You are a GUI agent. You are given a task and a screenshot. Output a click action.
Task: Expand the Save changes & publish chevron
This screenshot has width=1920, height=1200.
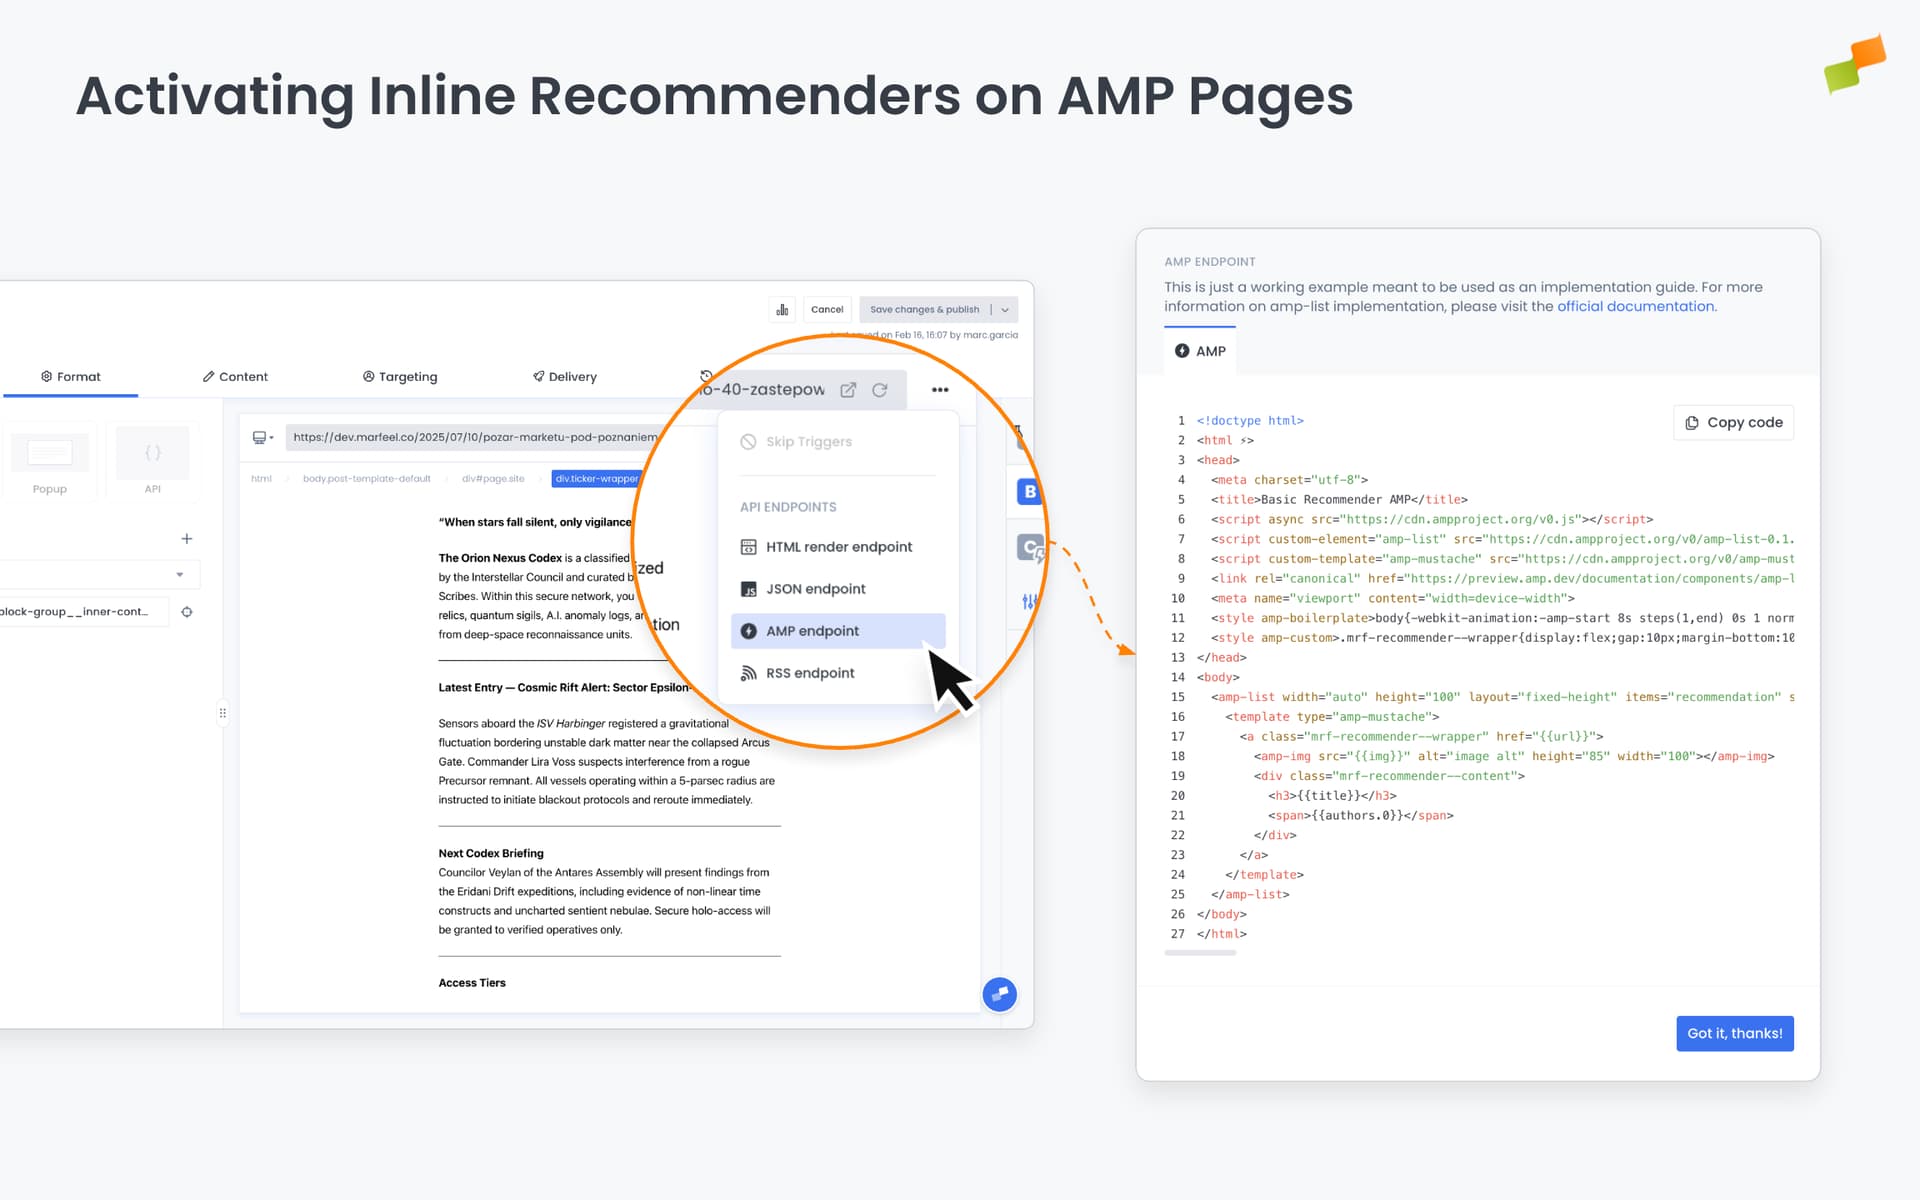coord(1005,309)
